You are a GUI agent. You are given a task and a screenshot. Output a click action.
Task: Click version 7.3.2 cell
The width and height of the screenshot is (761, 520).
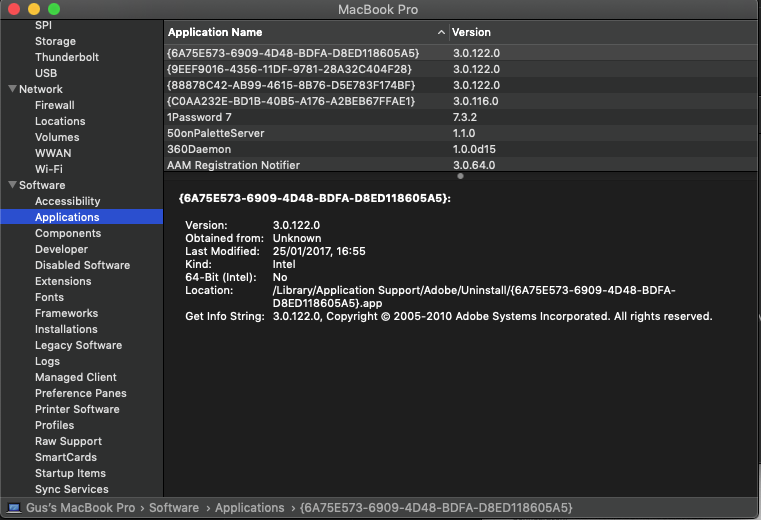point(465,117)
